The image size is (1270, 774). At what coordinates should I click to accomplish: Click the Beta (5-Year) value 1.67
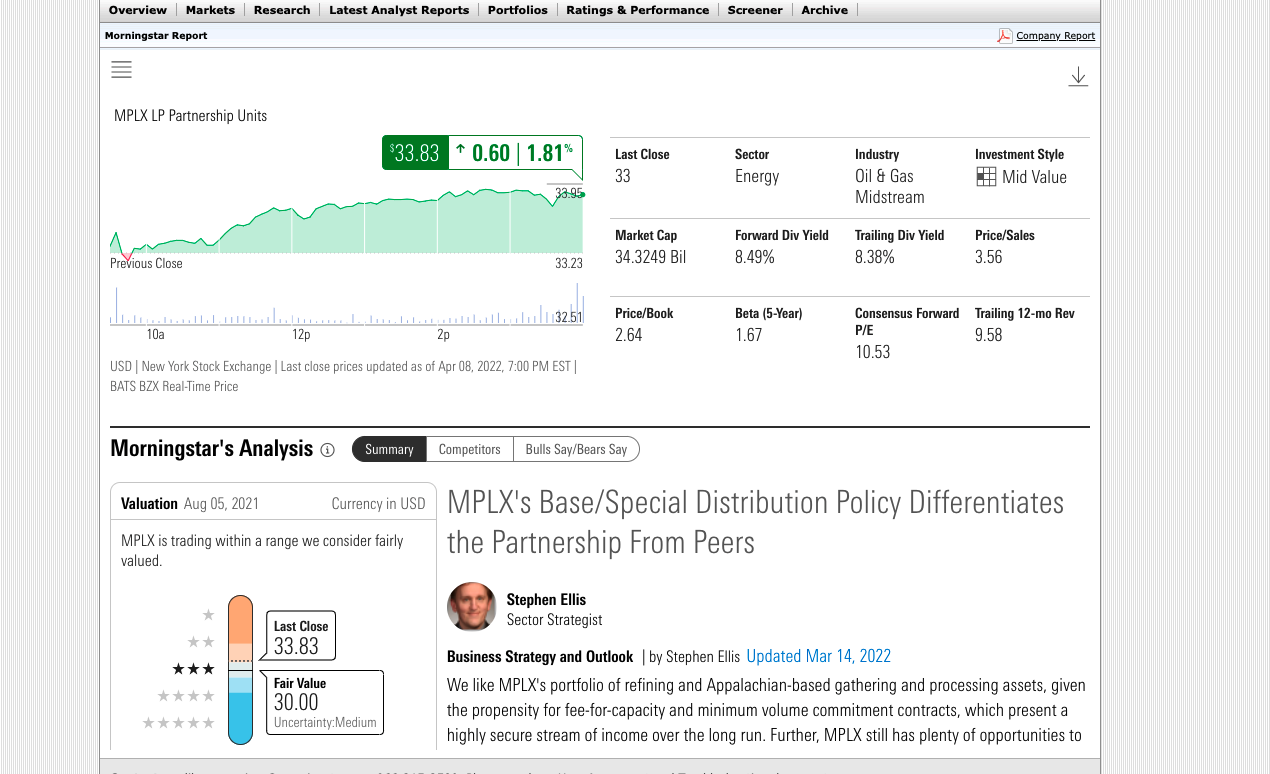(x=749, y=335)
